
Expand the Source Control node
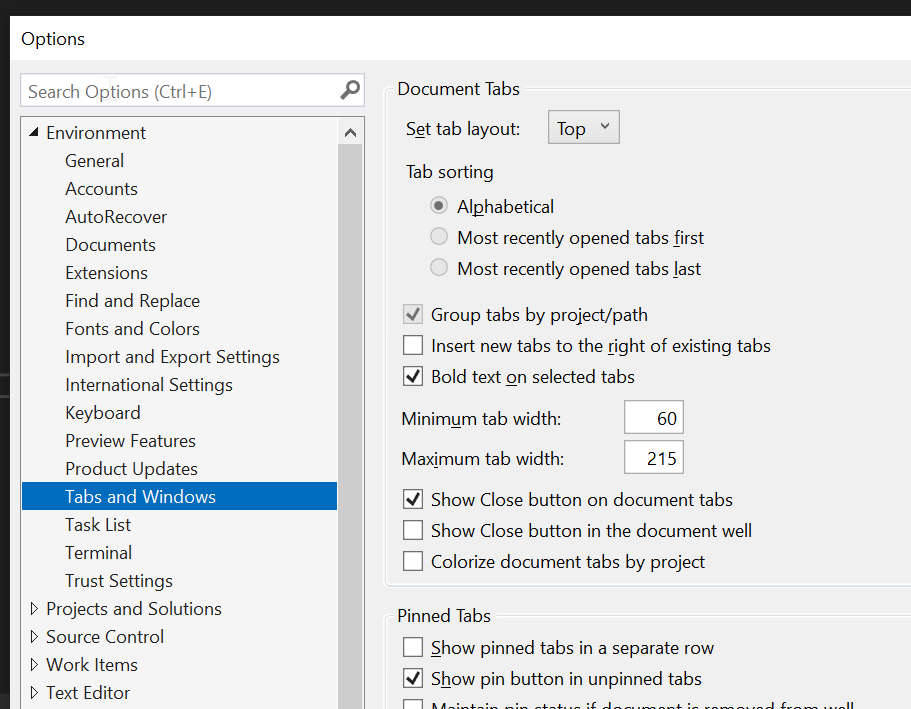pyautogui.click(x=35, y=637)
